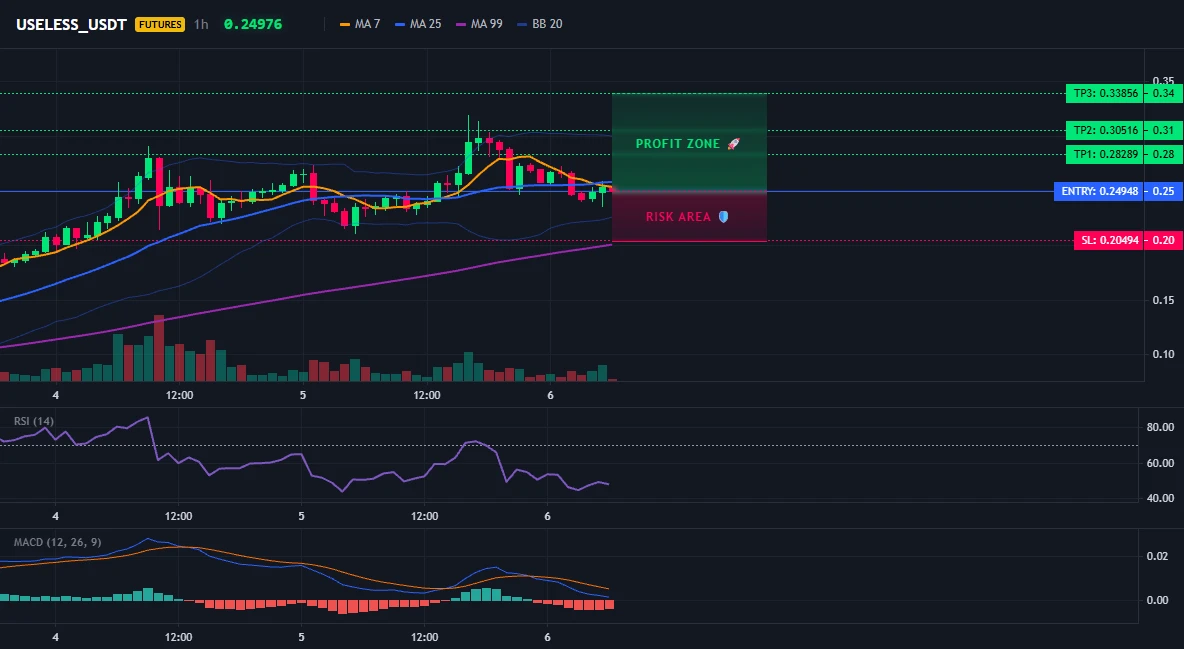Click the TP1: 0.28289 label
Image resolution: width=1184 pixels, height=649 pixels.
tap(1105, 154)
